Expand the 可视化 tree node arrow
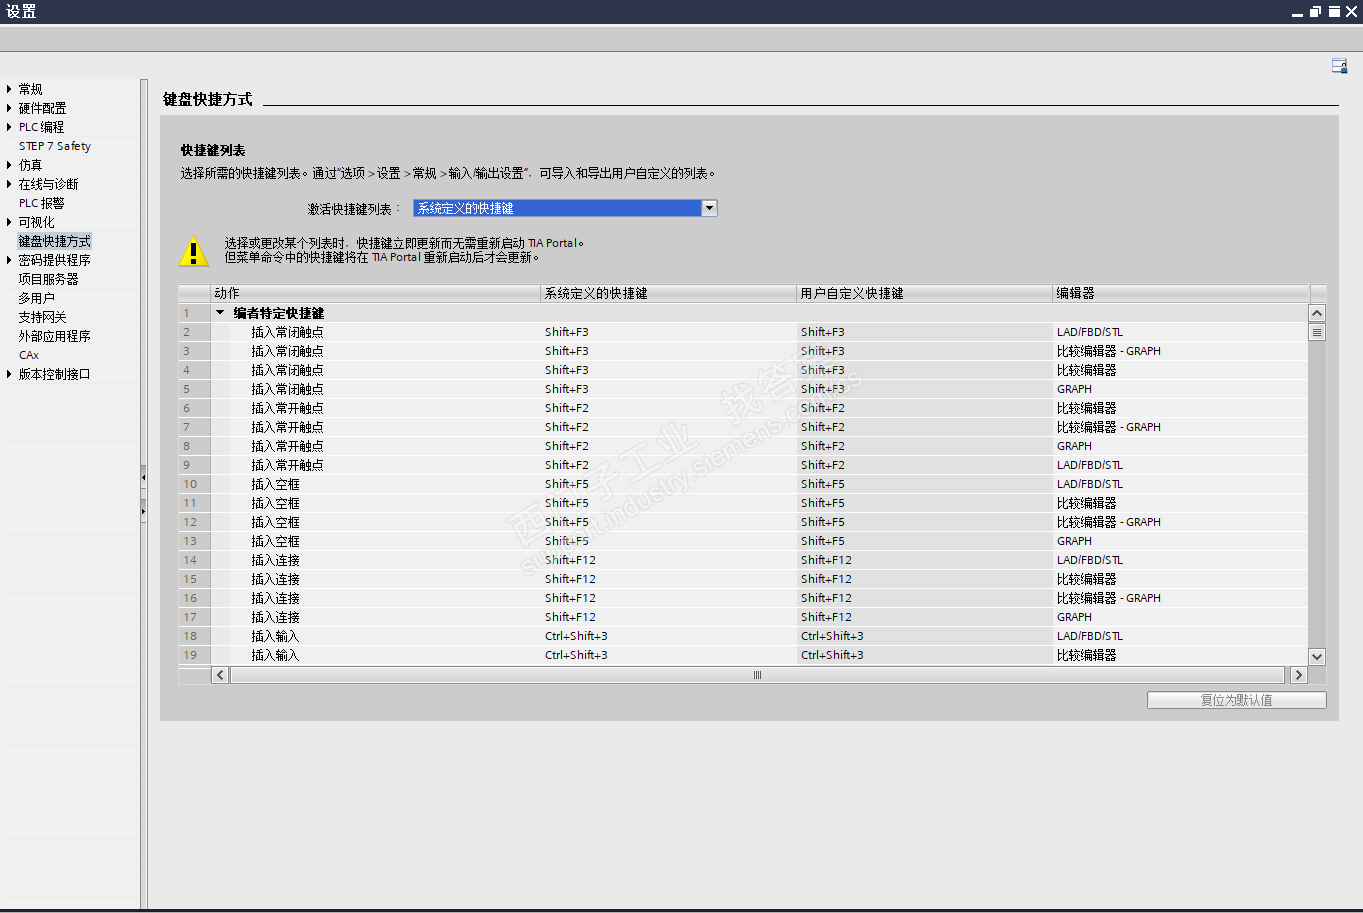 (9, 222)
